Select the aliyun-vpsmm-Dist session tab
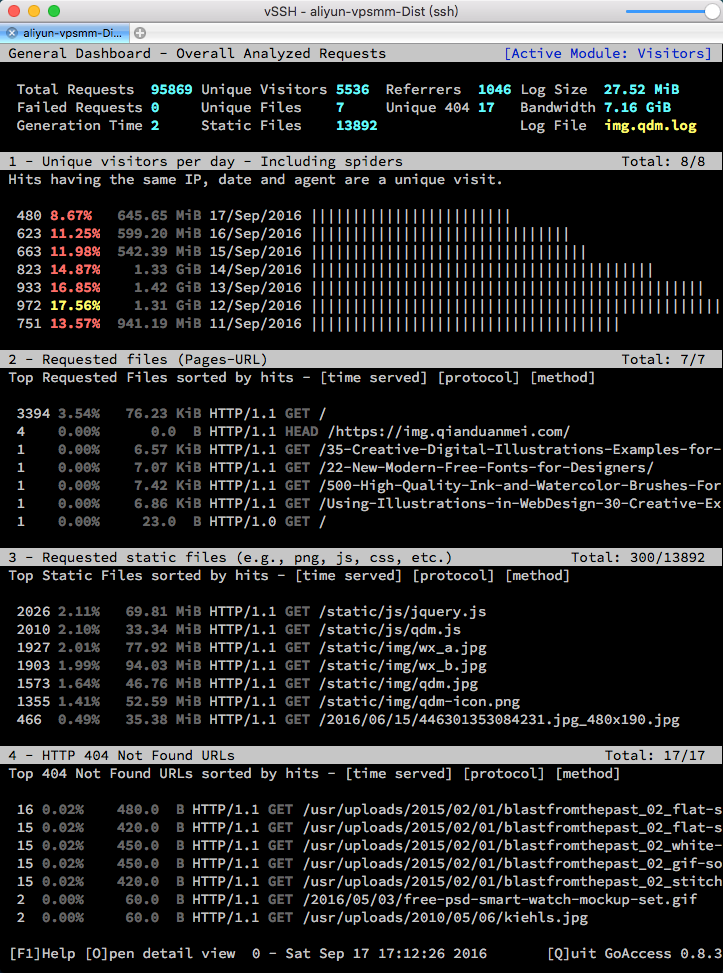Screen dimensions: 723x973 pos(72,33)
